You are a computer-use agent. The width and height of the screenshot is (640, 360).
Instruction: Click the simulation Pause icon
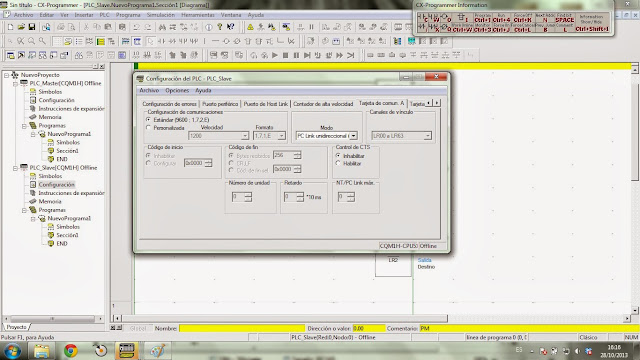(x=296, y=55)
